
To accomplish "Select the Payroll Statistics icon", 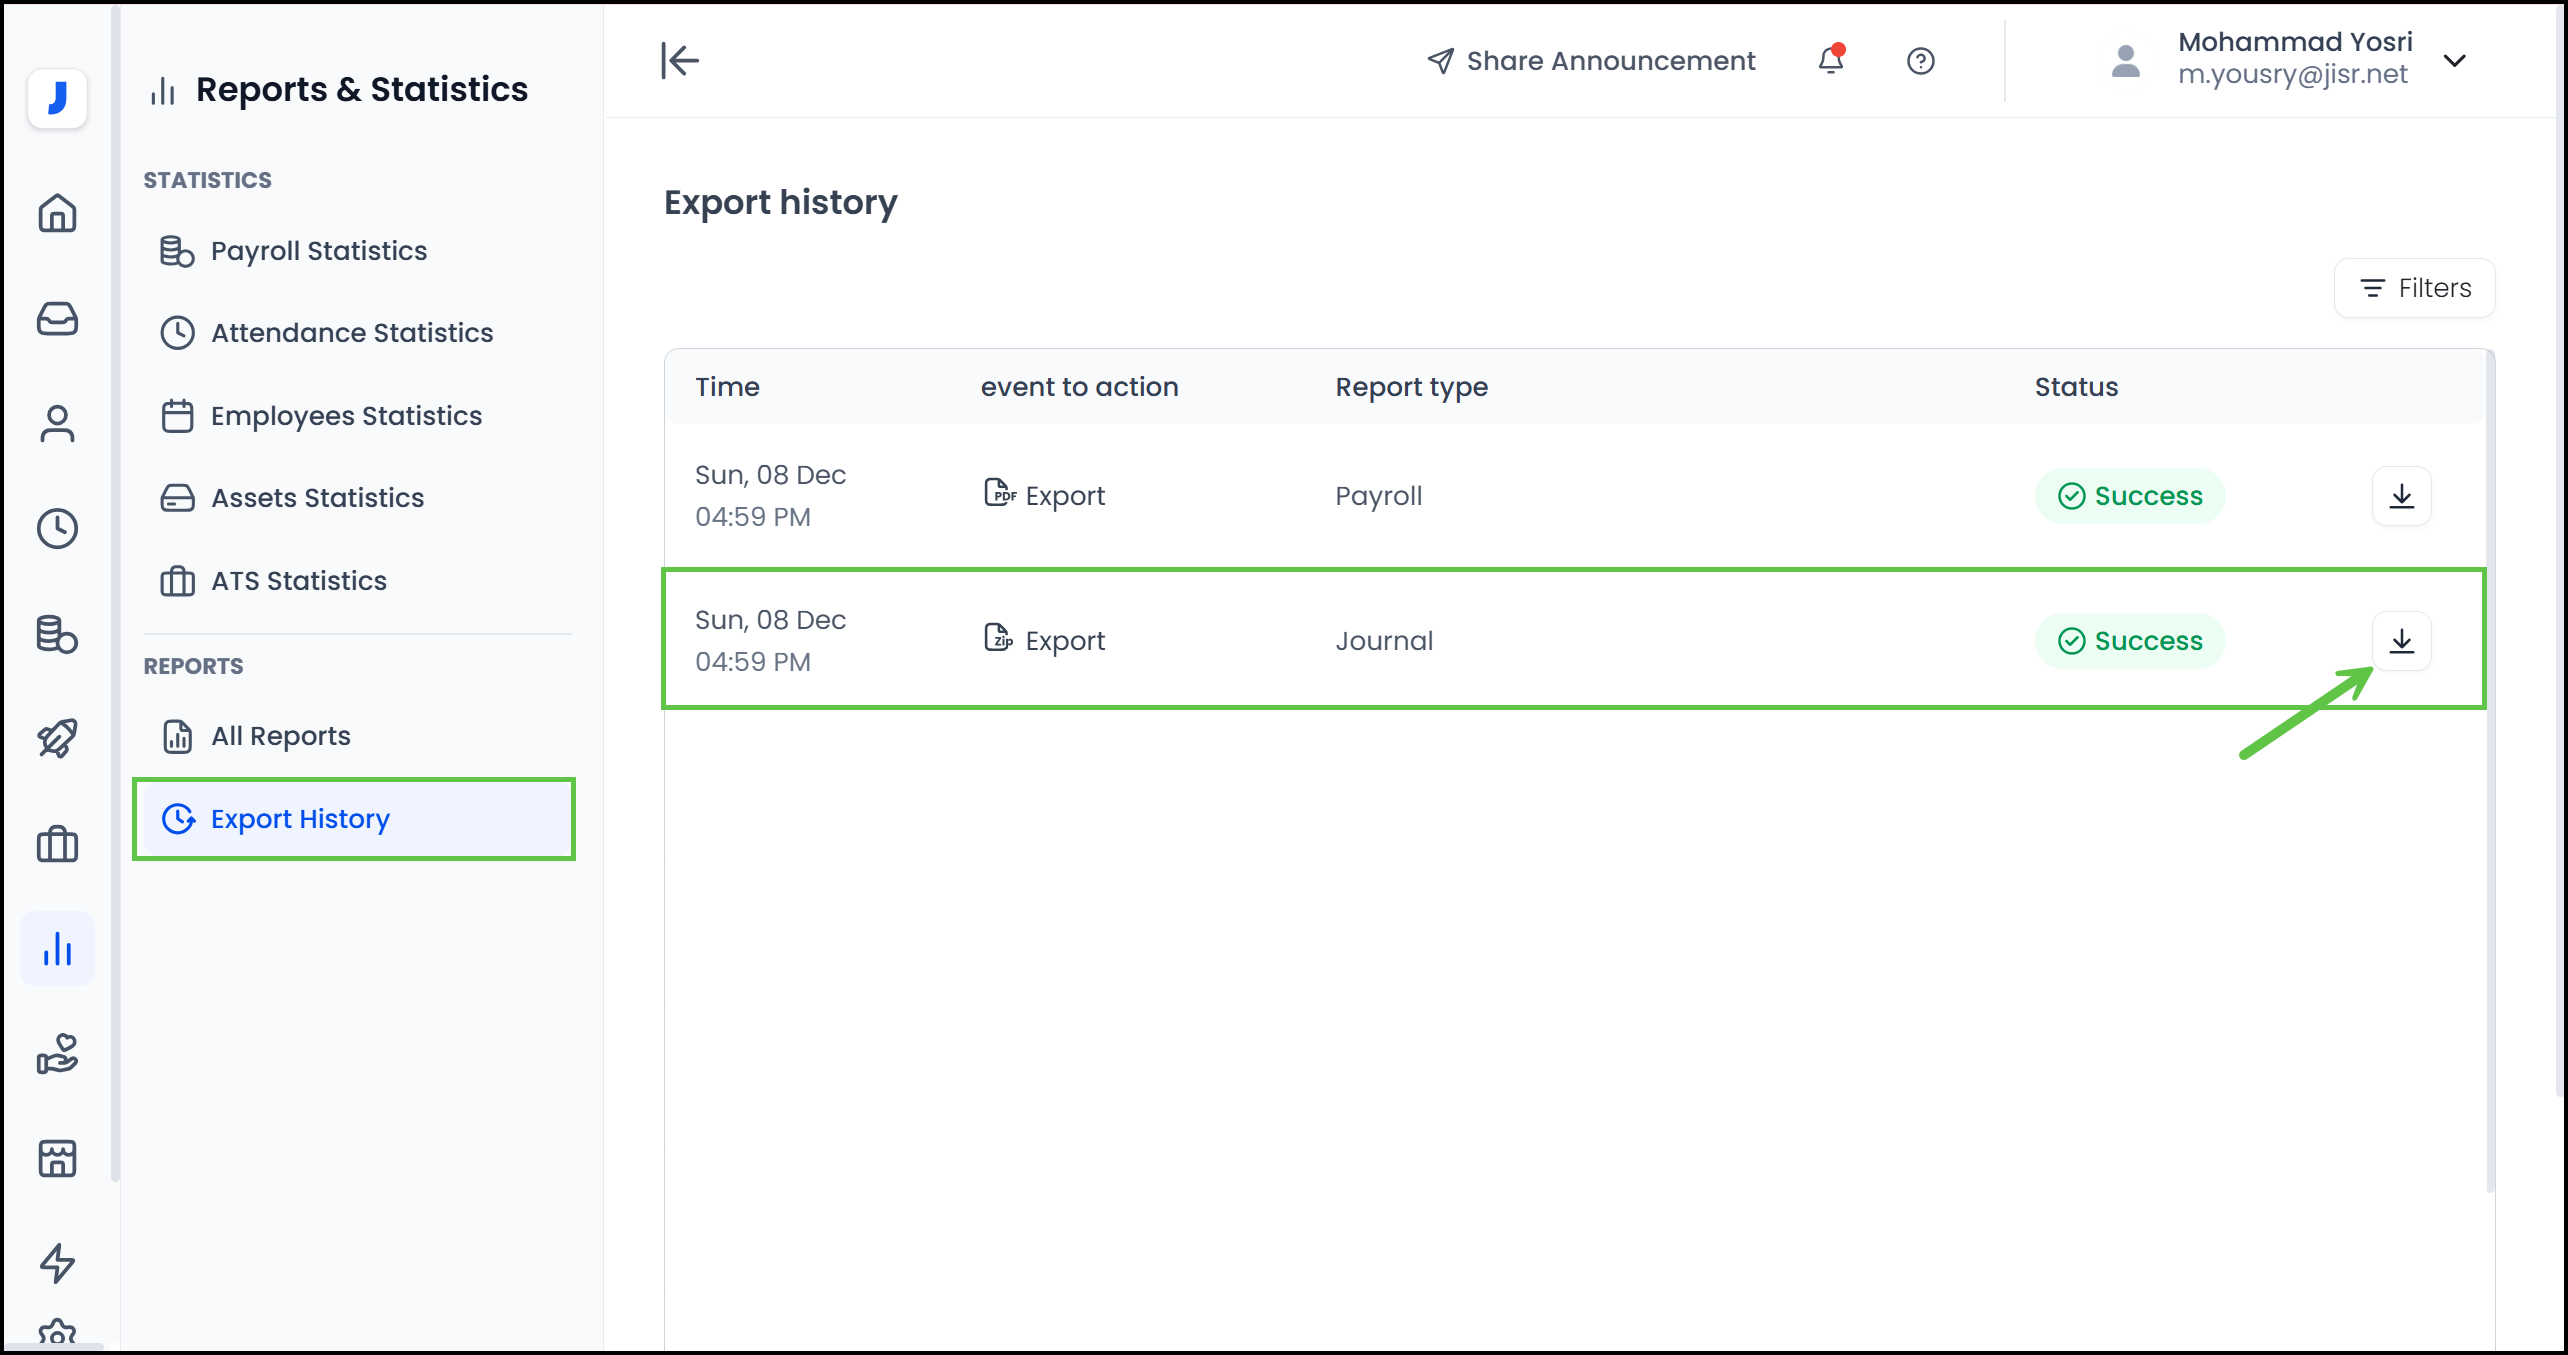I will pos(177,250).
